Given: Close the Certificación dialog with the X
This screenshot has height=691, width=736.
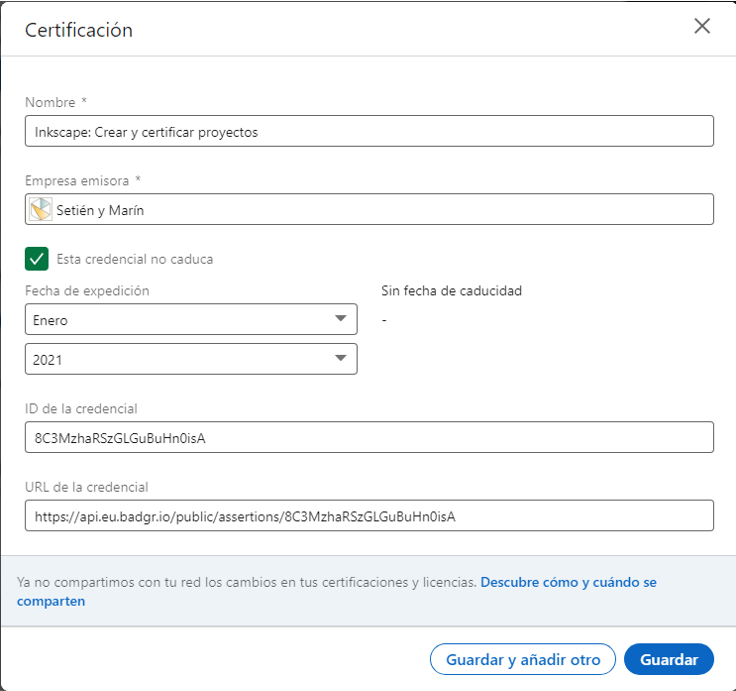Looking at the screenshot, I should click(x=702, y=26).
